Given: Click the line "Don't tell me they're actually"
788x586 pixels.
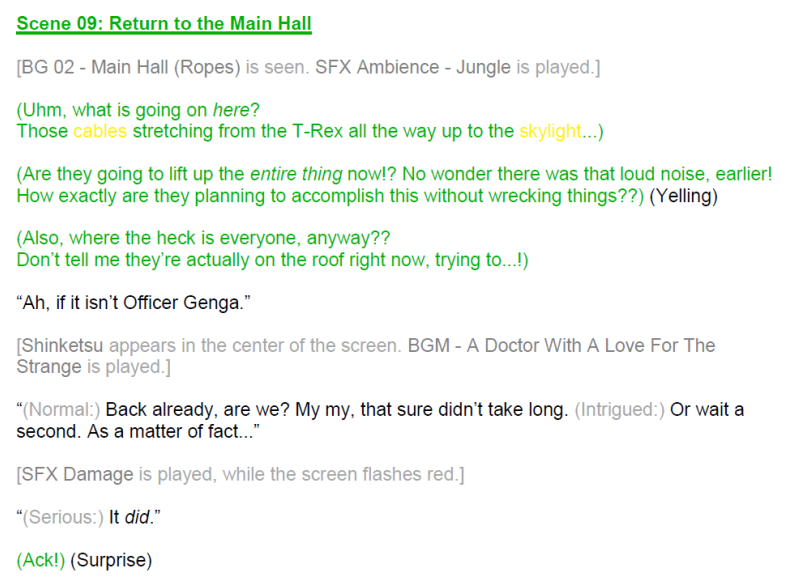Looking at the screenshot, I should [x=272, y=260].
